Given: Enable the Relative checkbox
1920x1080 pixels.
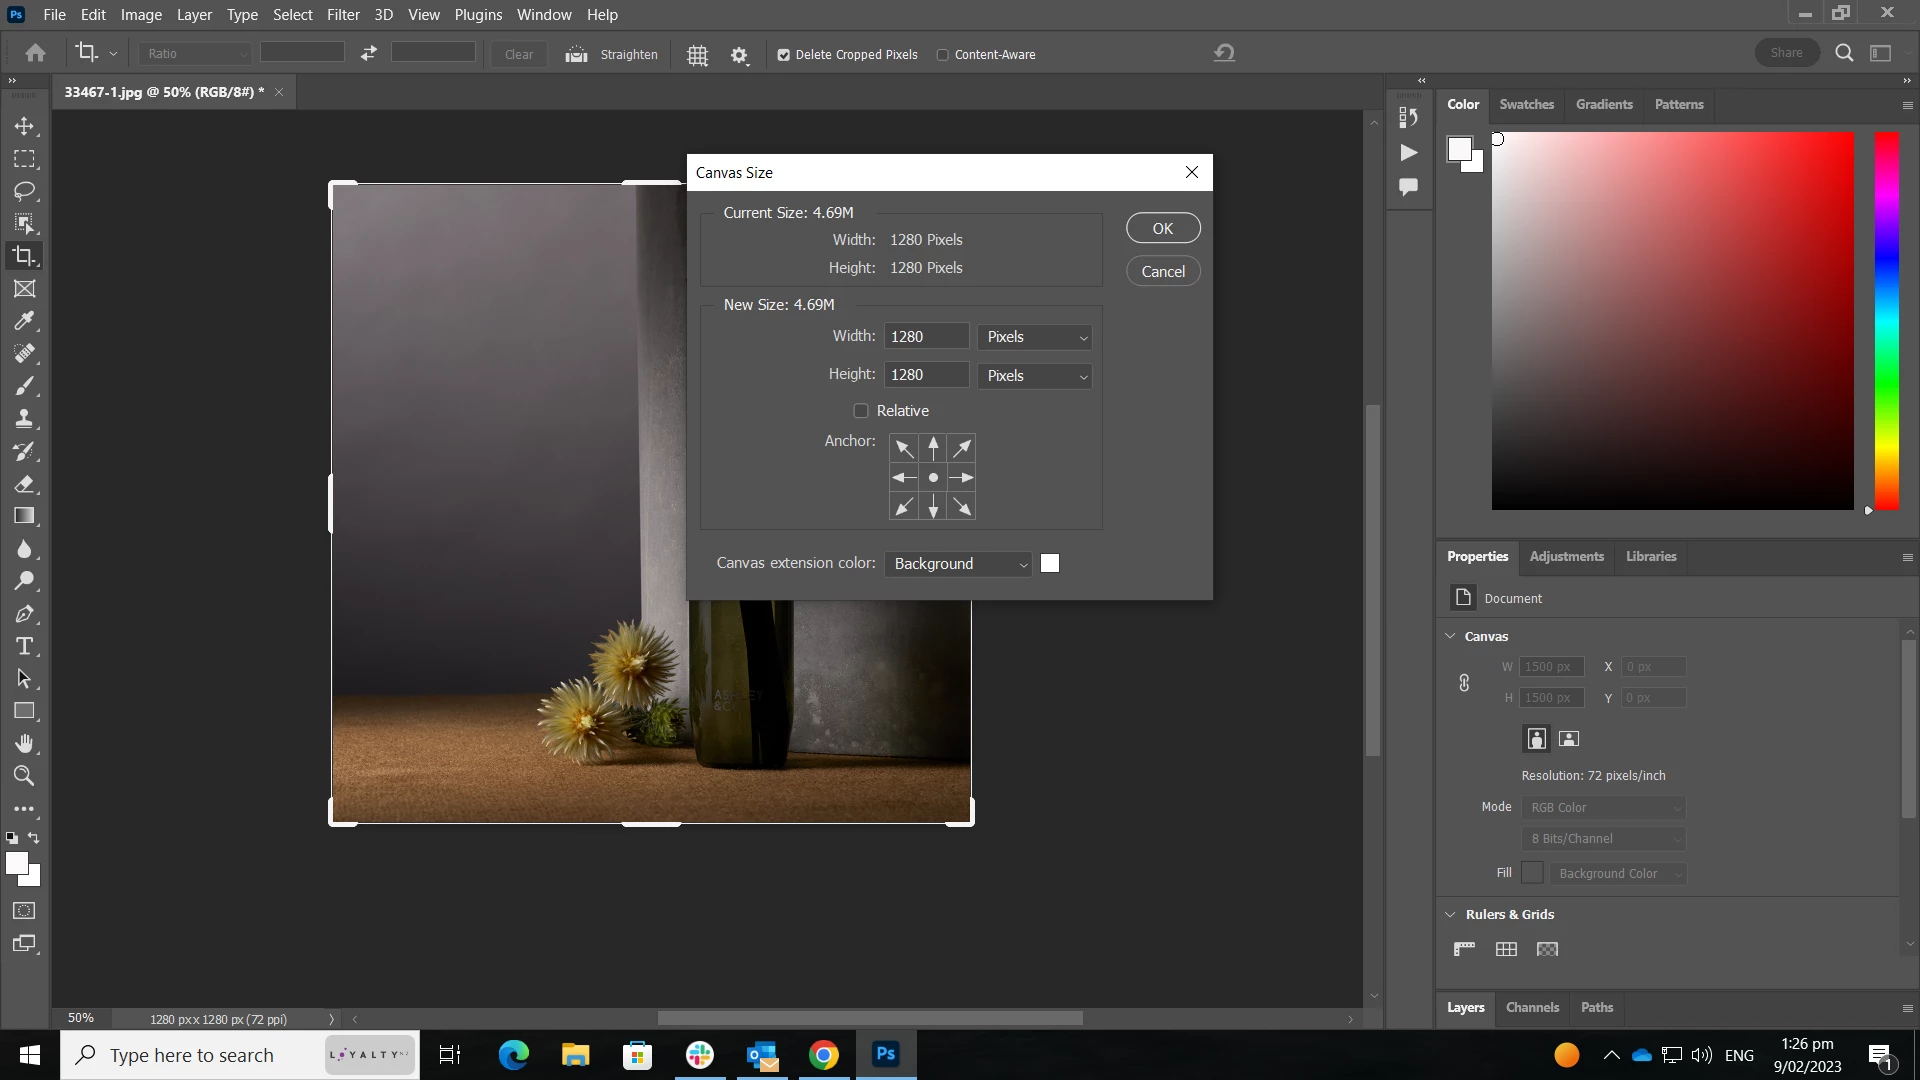Looking at the screenshot, I should pyautogui.click(x=861, y=411).
